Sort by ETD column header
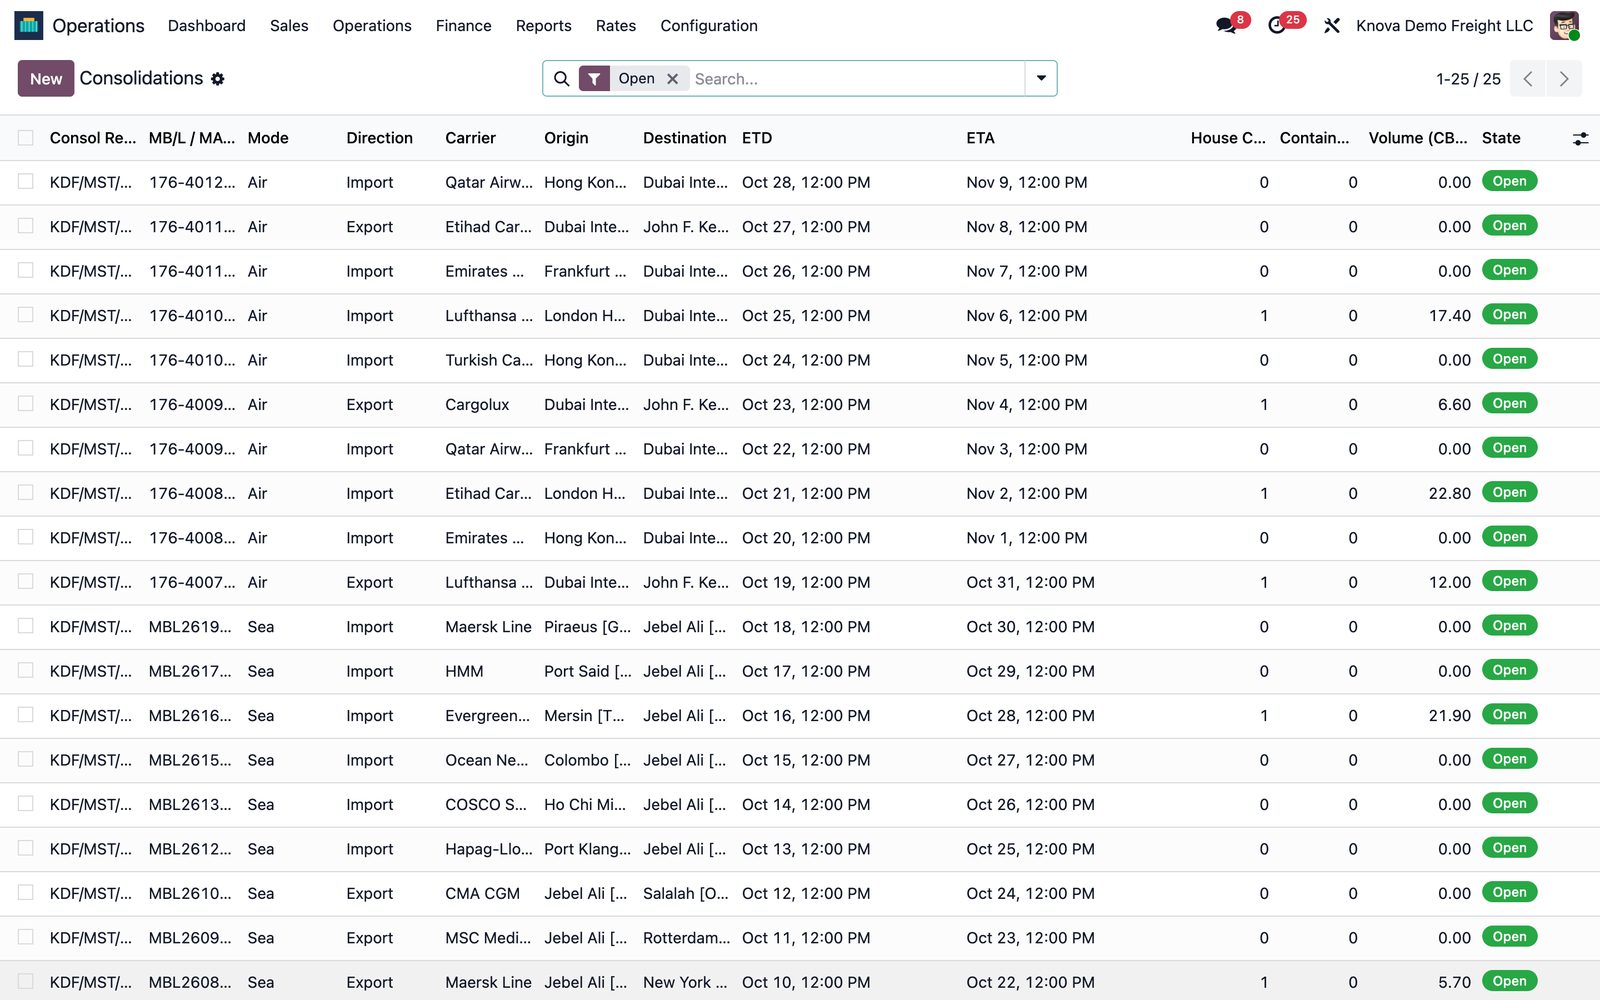 pos(757,138)
